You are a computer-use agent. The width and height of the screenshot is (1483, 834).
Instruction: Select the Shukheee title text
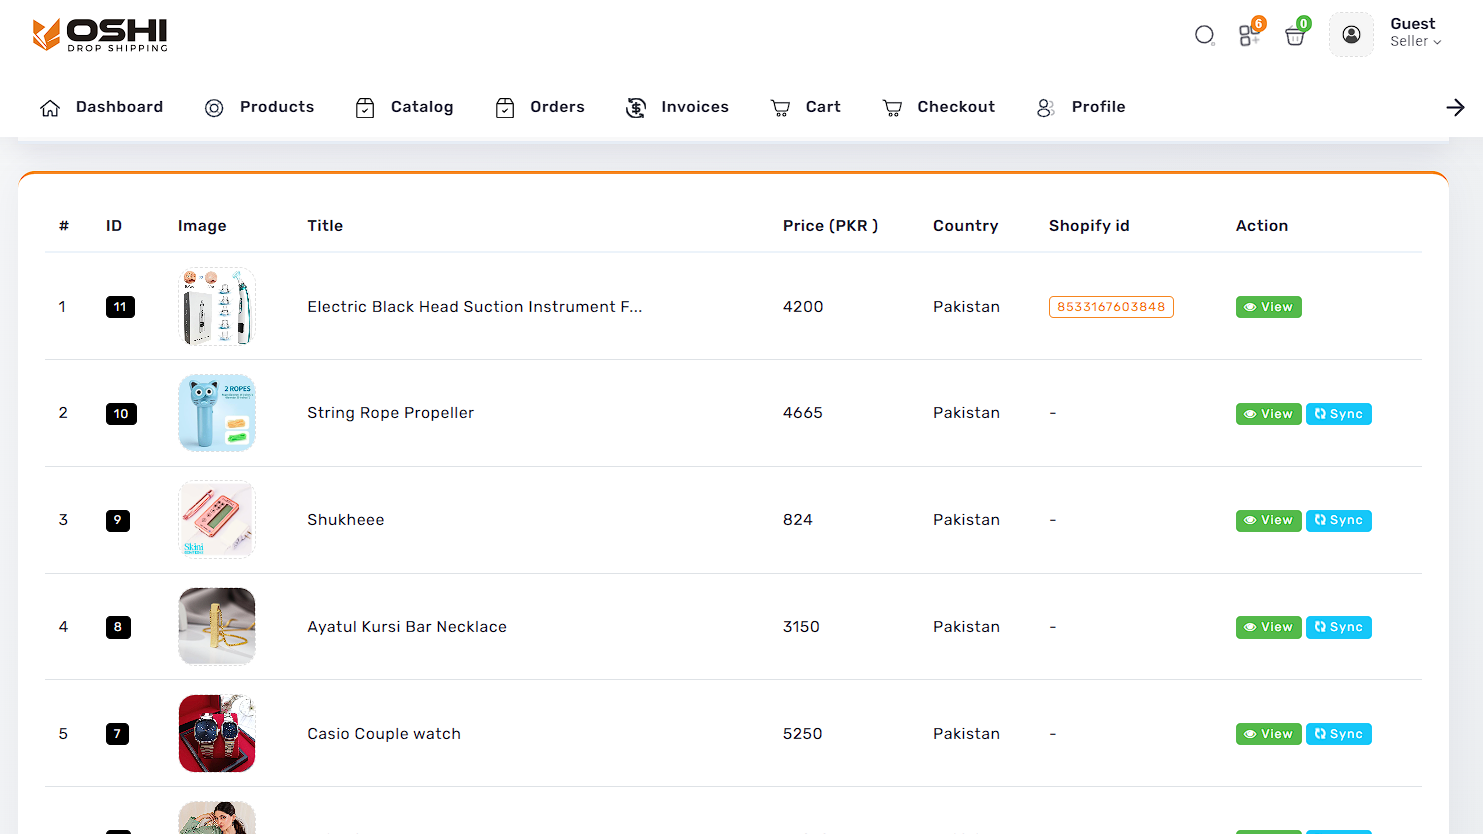346,520
